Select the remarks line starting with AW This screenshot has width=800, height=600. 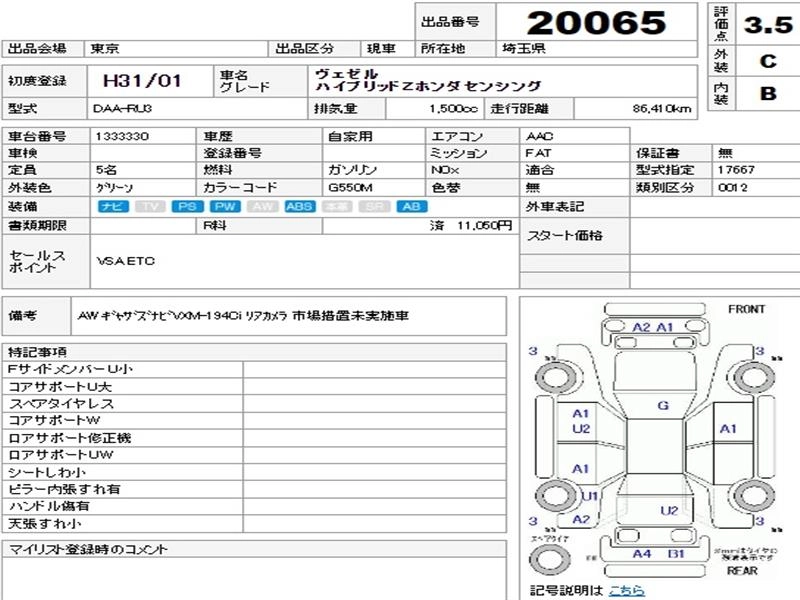pyautogui.click(x=243, y=316)
